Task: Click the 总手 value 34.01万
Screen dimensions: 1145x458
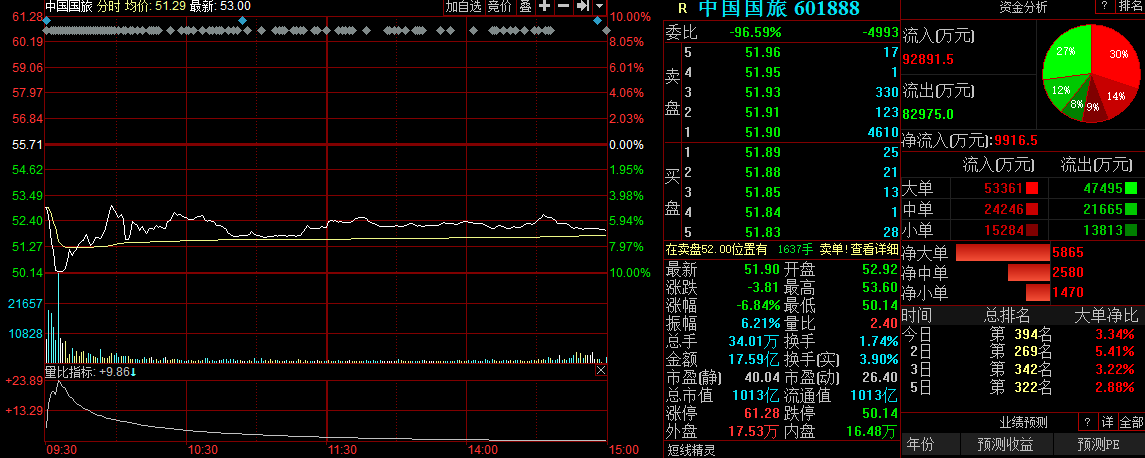Action: click(x=754, y=340)
